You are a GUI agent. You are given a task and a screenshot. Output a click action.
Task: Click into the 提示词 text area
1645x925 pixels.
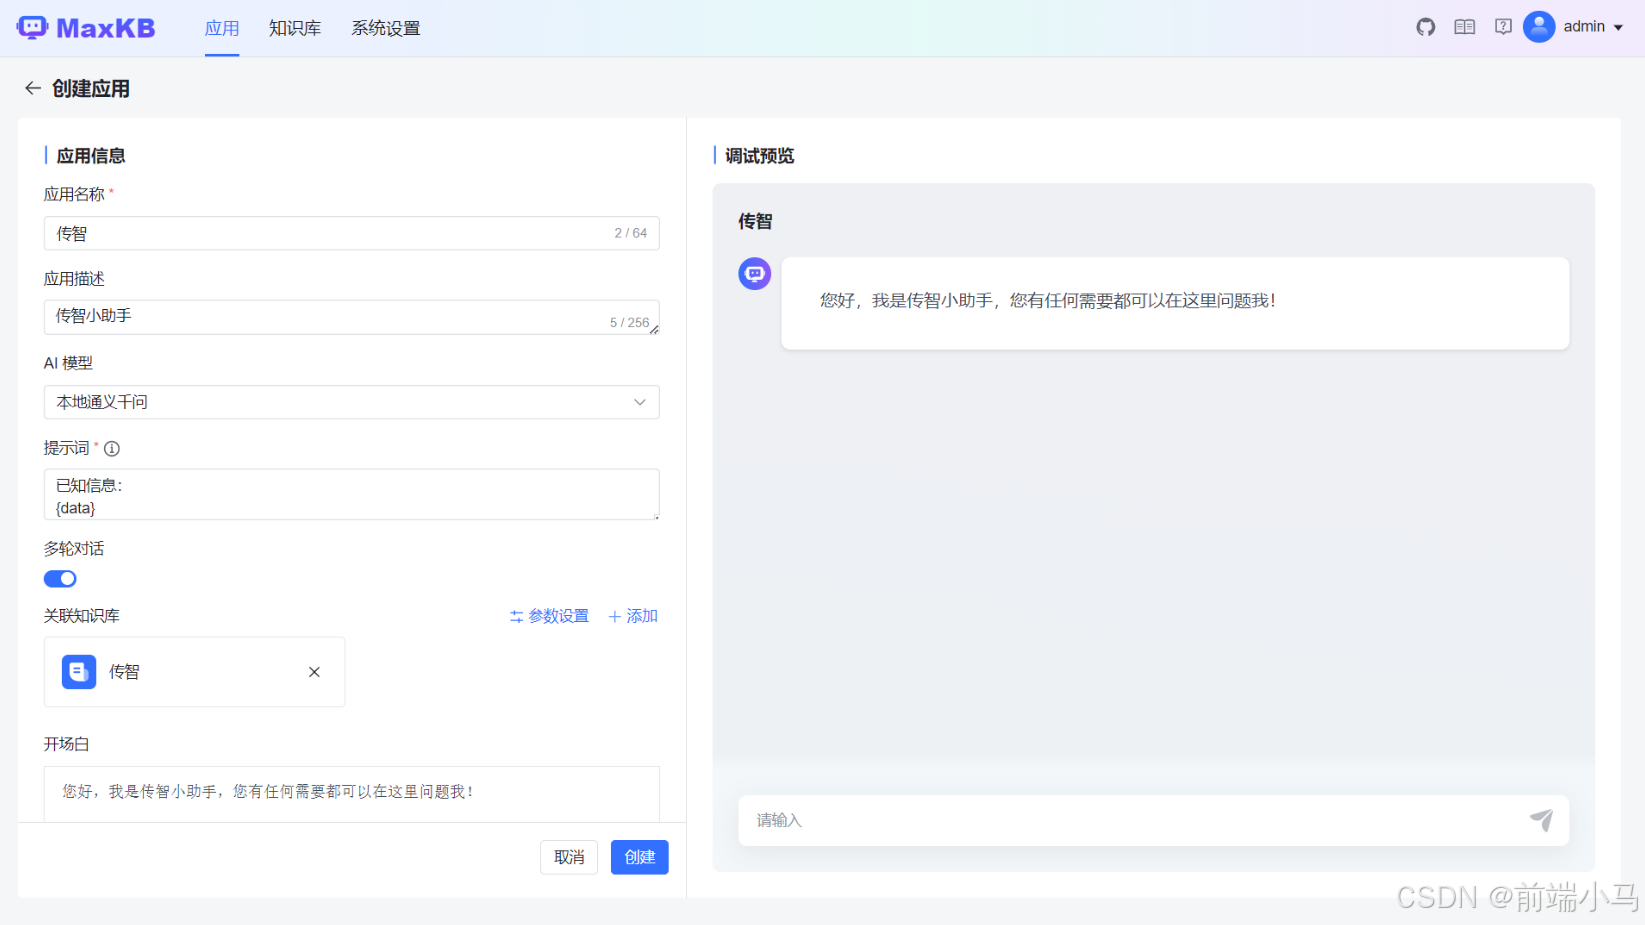coord(352,495)
